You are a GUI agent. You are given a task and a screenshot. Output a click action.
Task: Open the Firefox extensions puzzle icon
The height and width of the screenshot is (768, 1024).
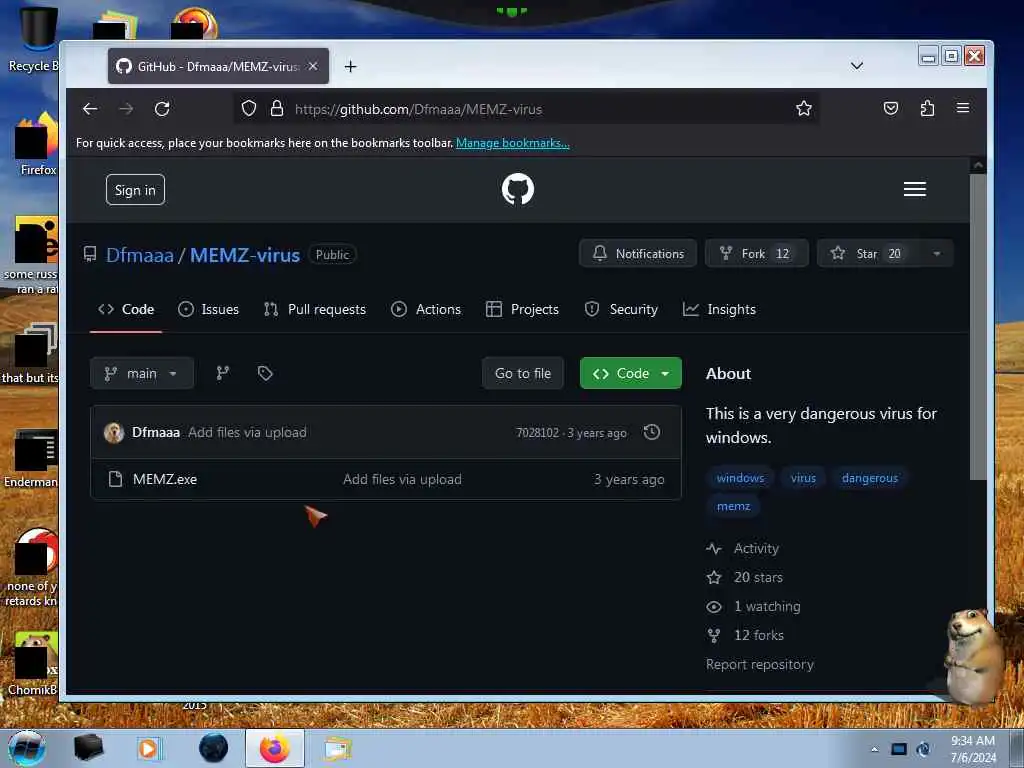click(x=927, y=108)
